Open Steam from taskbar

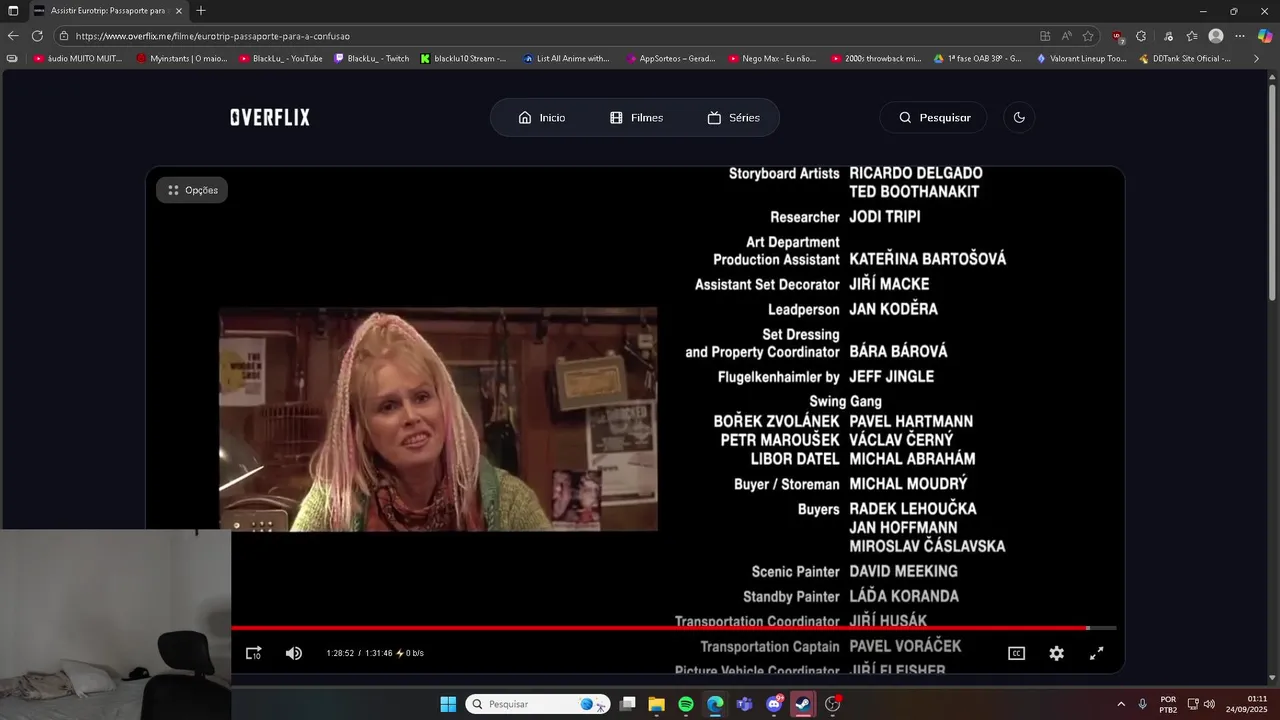(x=803, y=704)
